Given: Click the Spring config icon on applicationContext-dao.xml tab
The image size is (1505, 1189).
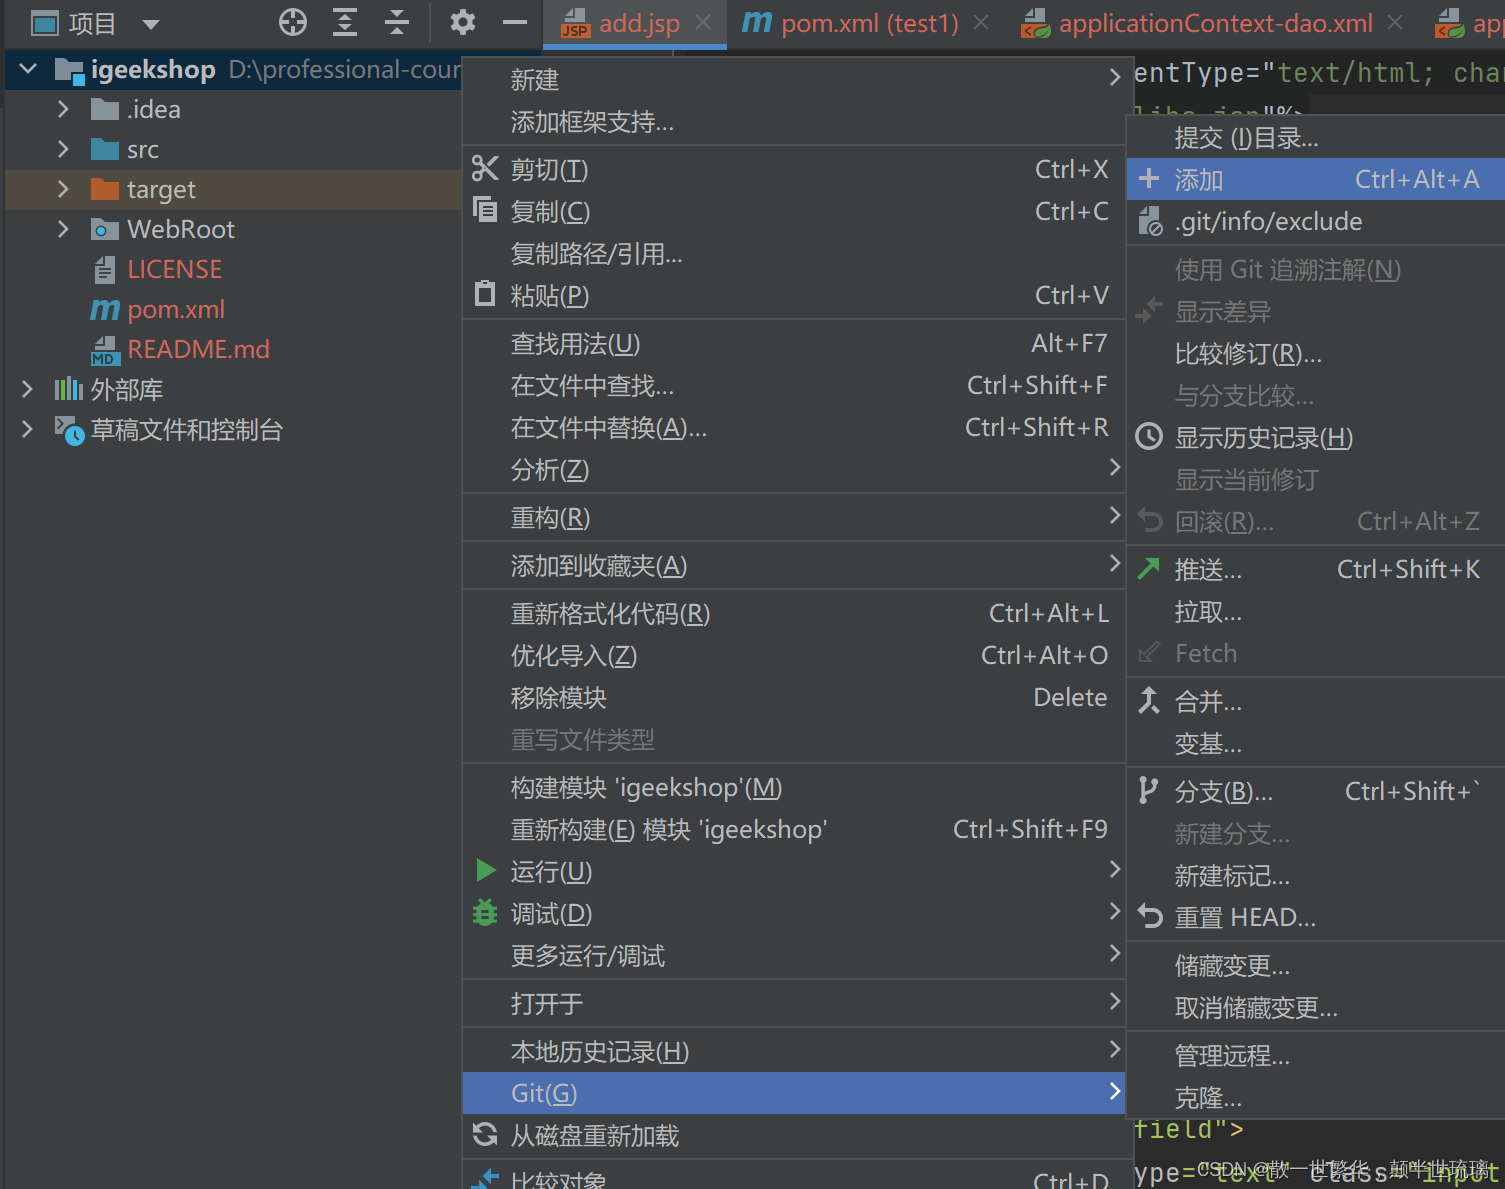Looking at the screenshot, I should [1035, 23].
